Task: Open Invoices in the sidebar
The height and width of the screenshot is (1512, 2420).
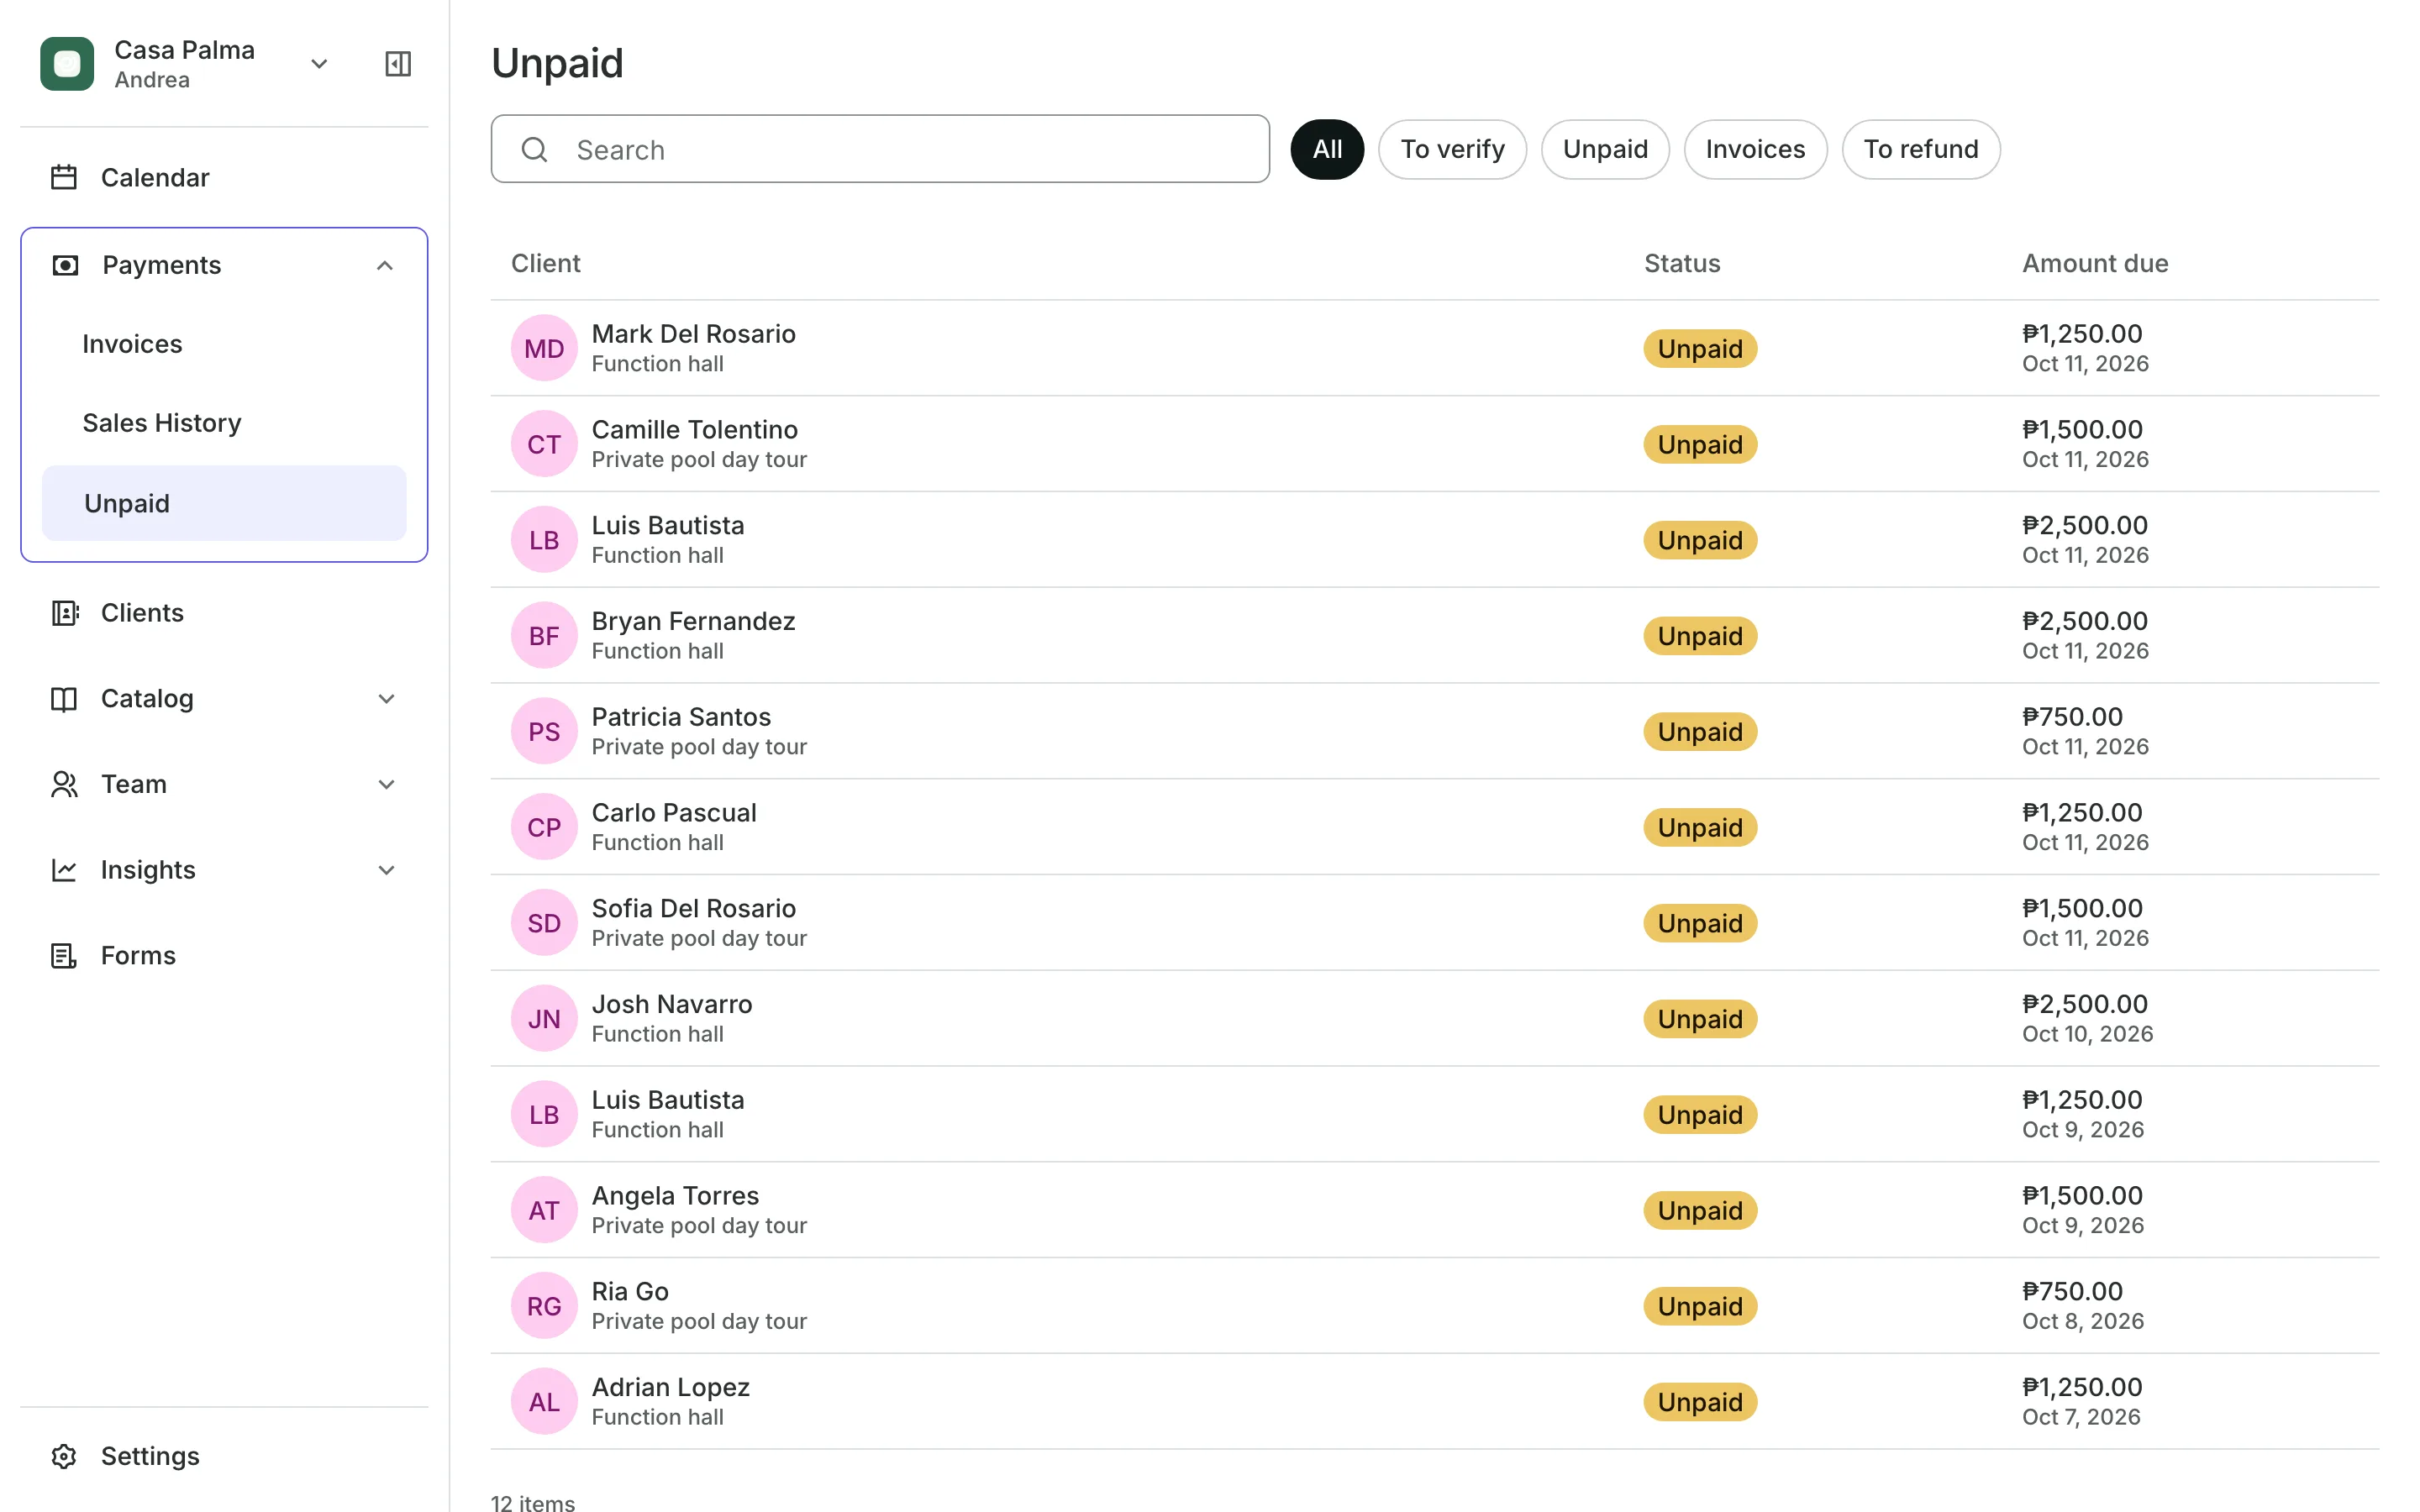Action: (x=224, y=344)
